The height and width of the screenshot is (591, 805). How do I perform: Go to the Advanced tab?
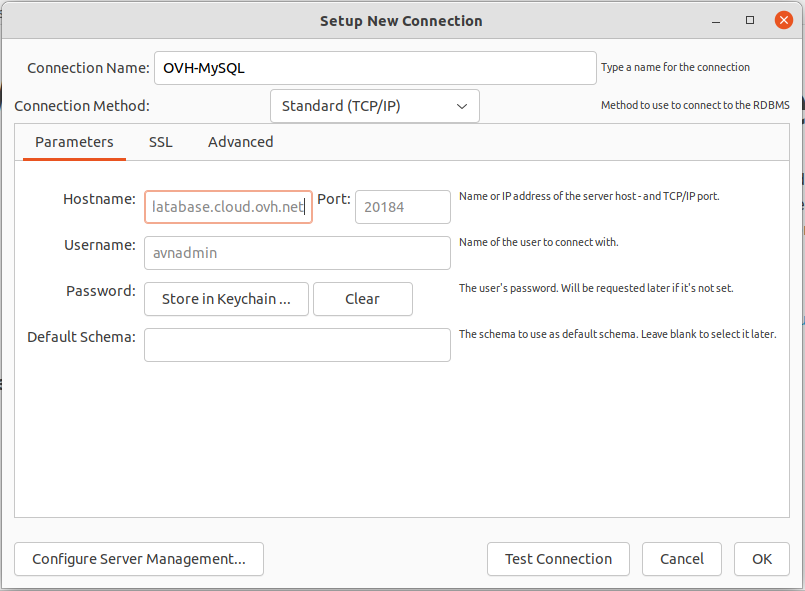240,142
